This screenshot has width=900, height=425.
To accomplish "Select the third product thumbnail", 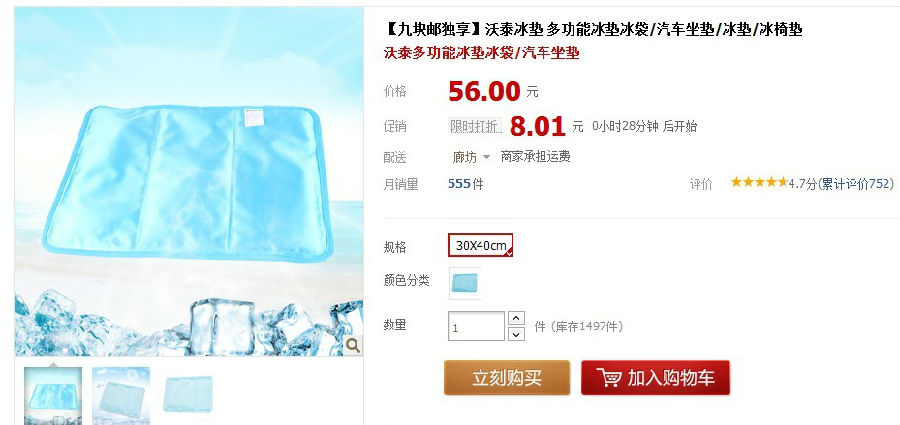I will tap(188, 394).
